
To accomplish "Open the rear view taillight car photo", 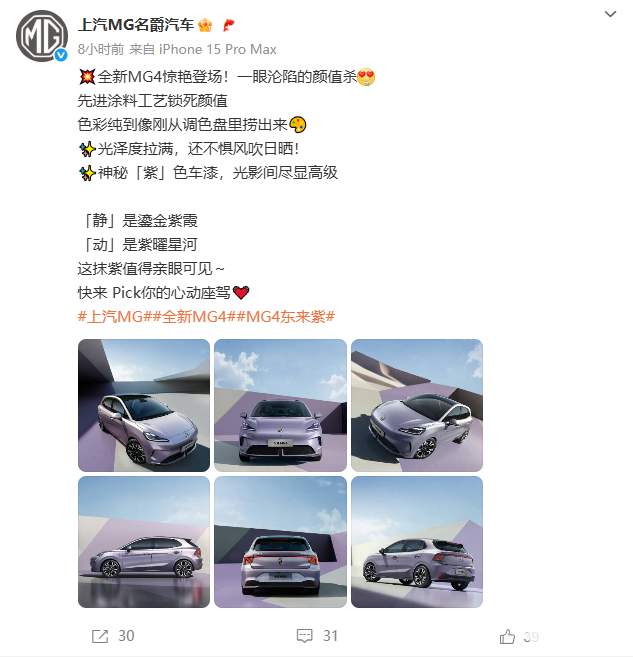I will pos(280,542).
